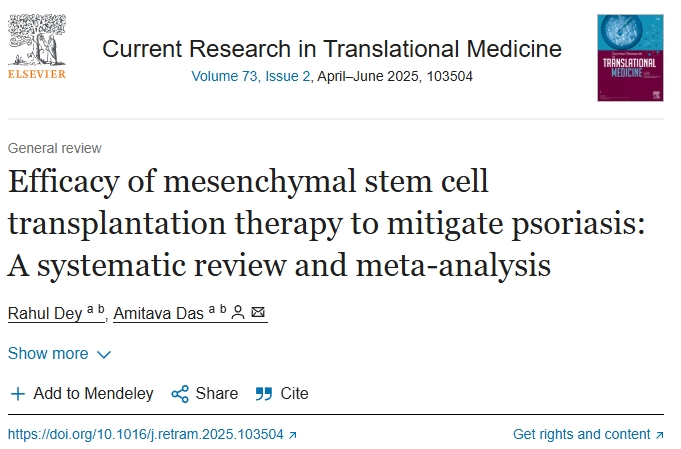The height and width of the screenshot is (449, 681).
Task: Expand the Show more section
Action: click(x=48, y=354)
